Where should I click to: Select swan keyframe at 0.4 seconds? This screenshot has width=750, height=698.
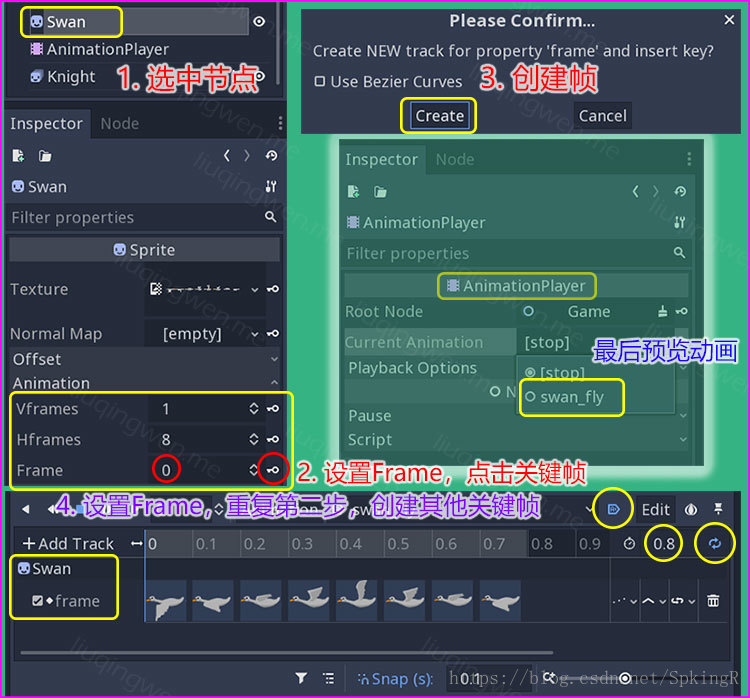(x=356, y=600)
